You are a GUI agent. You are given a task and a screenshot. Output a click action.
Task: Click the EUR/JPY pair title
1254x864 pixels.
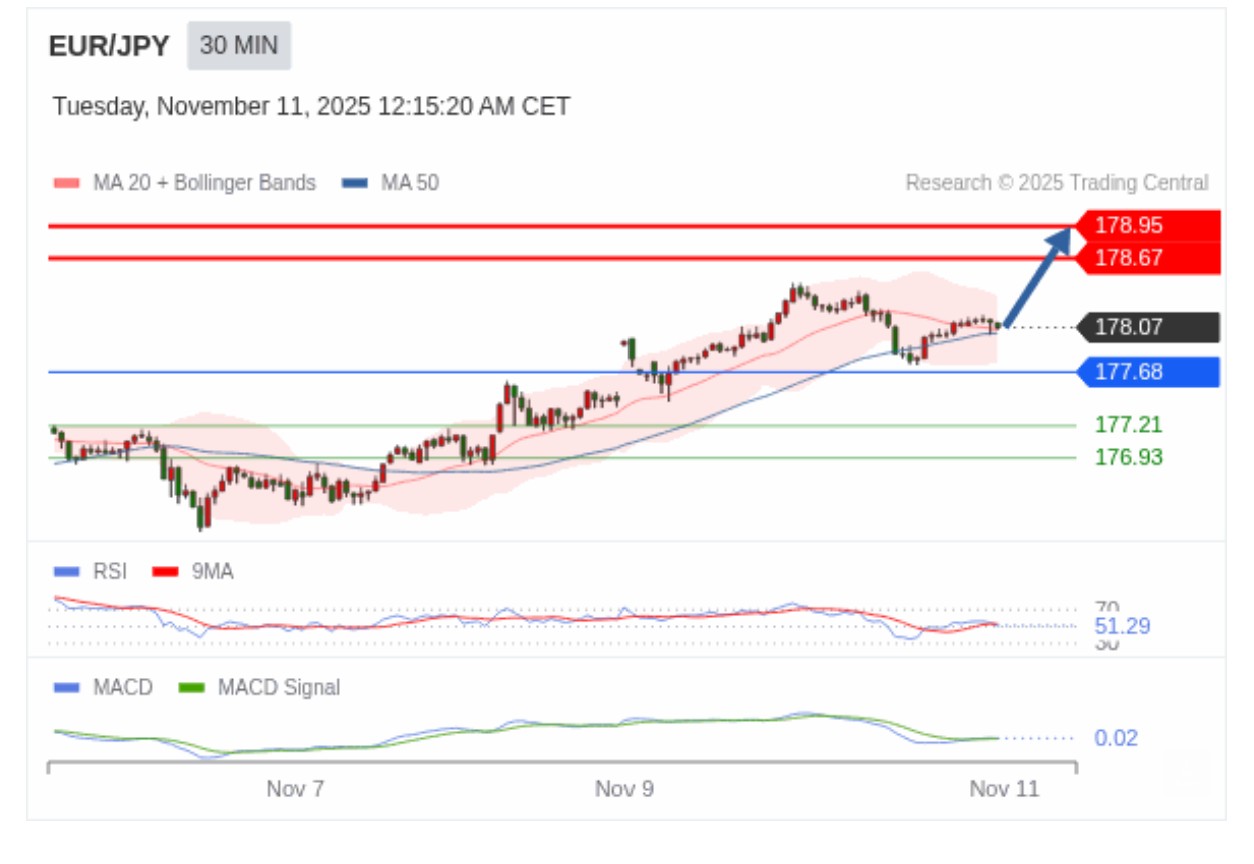(x=109, y=46)
